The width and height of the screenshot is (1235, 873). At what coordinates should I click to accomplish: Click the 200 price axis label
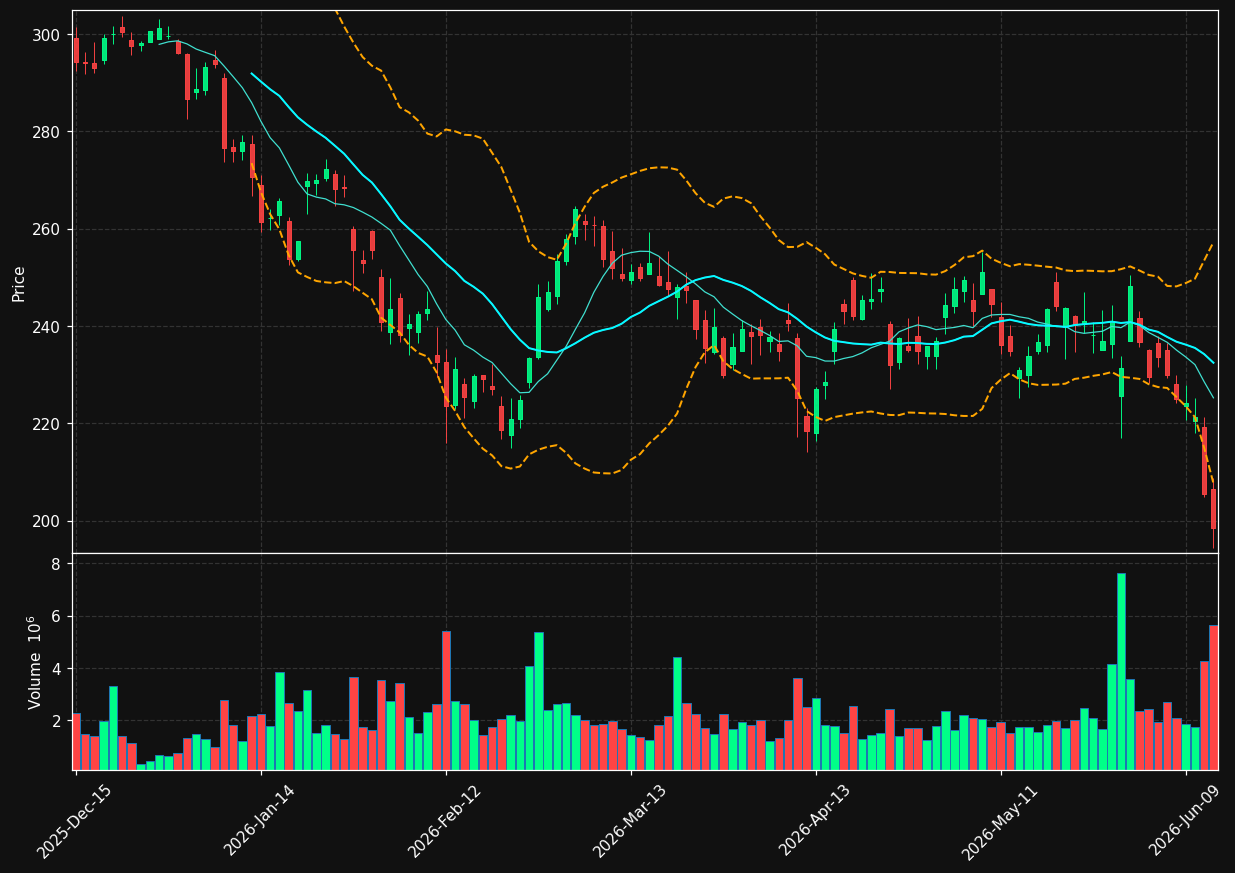pyautogui.click(x=48, y=521)
